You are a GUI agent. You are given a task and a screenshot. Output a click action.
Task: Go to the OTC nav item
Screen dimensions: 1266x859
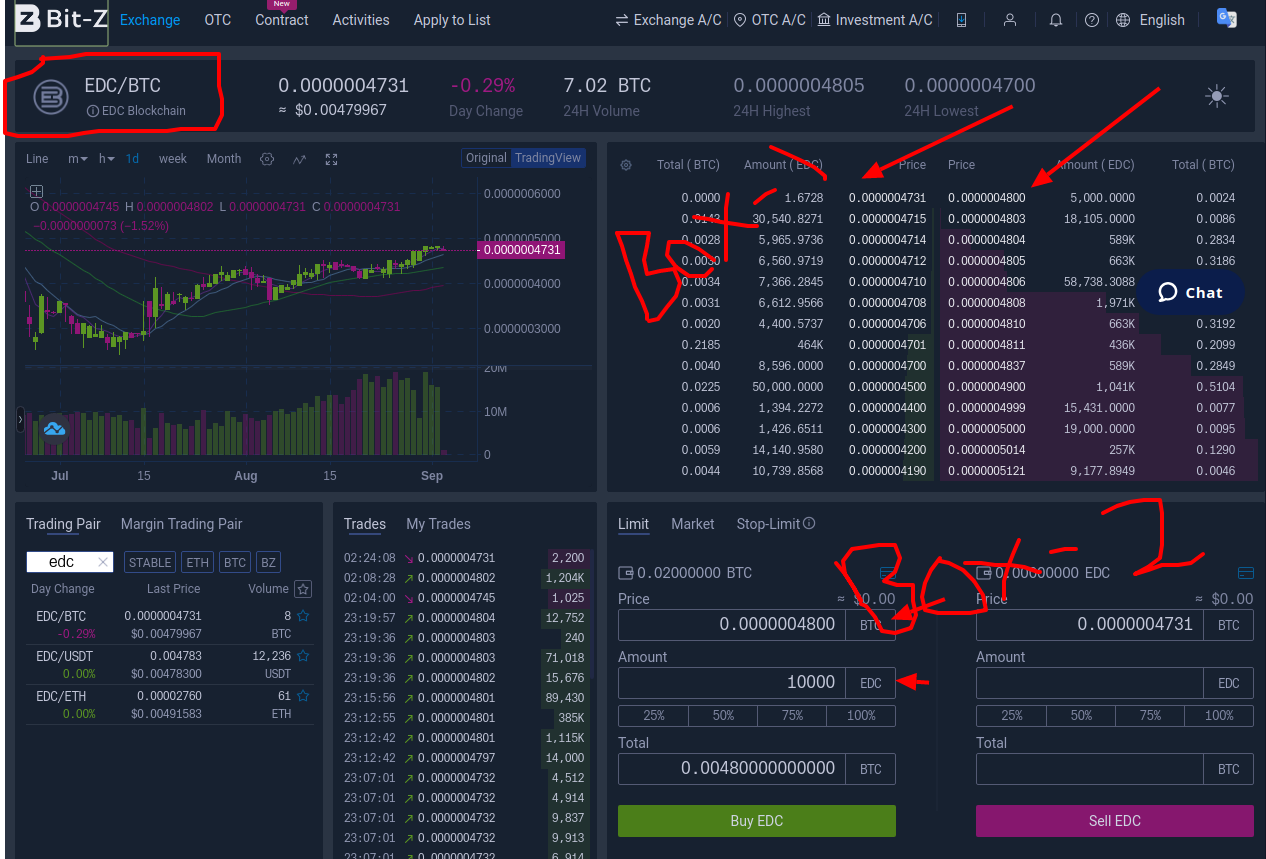tap(218, 20)
